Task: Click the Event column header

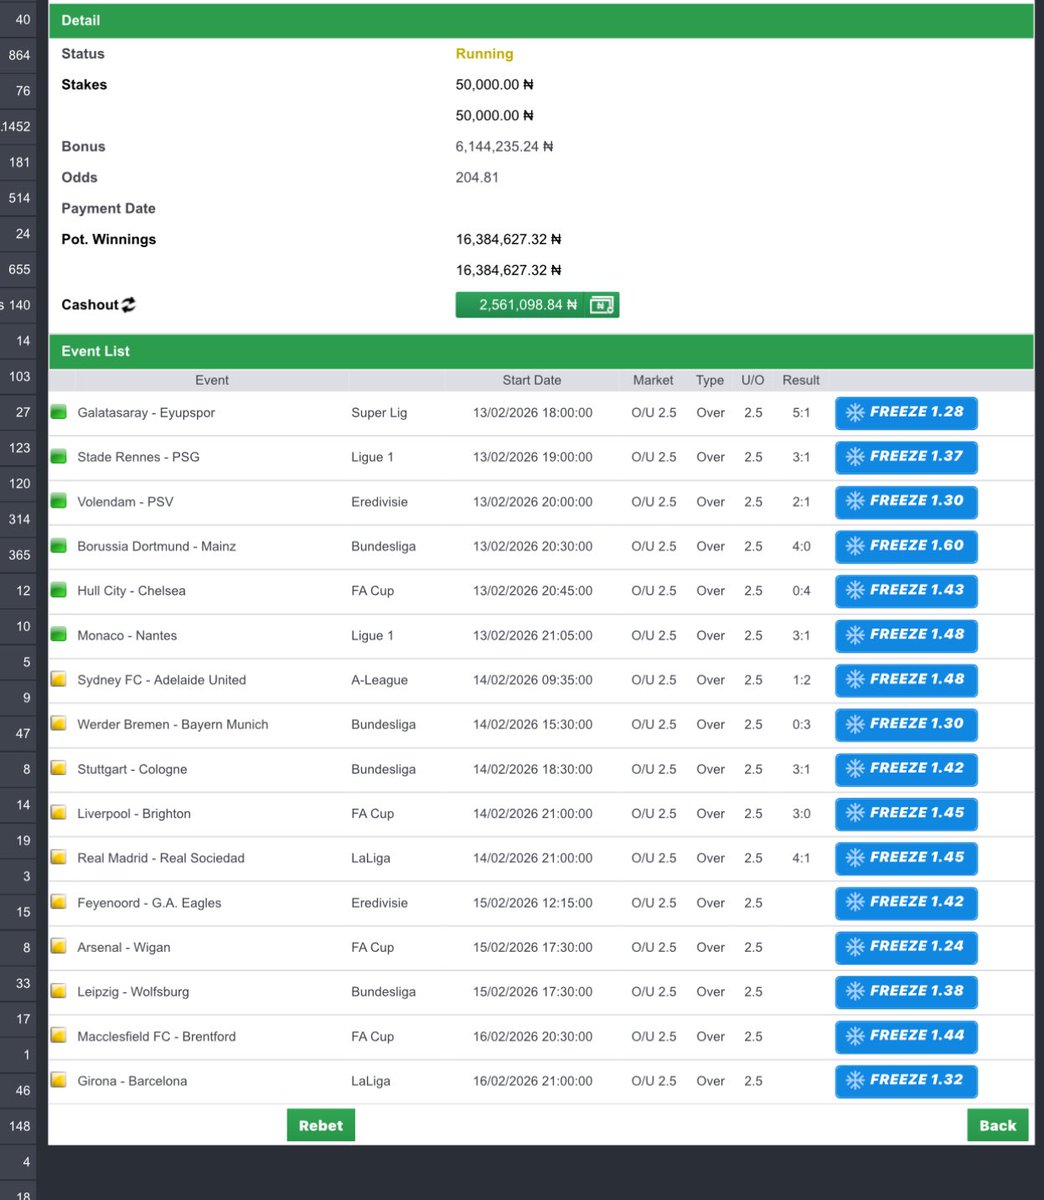Action: [x=212, y=380]
